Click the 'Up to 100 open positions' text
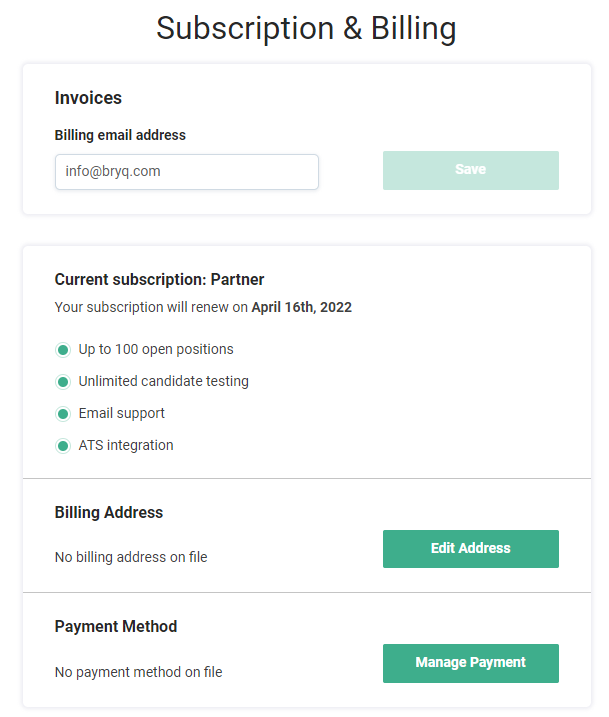The width and height of the screenshot is (609, 717). tap(156, 350)
